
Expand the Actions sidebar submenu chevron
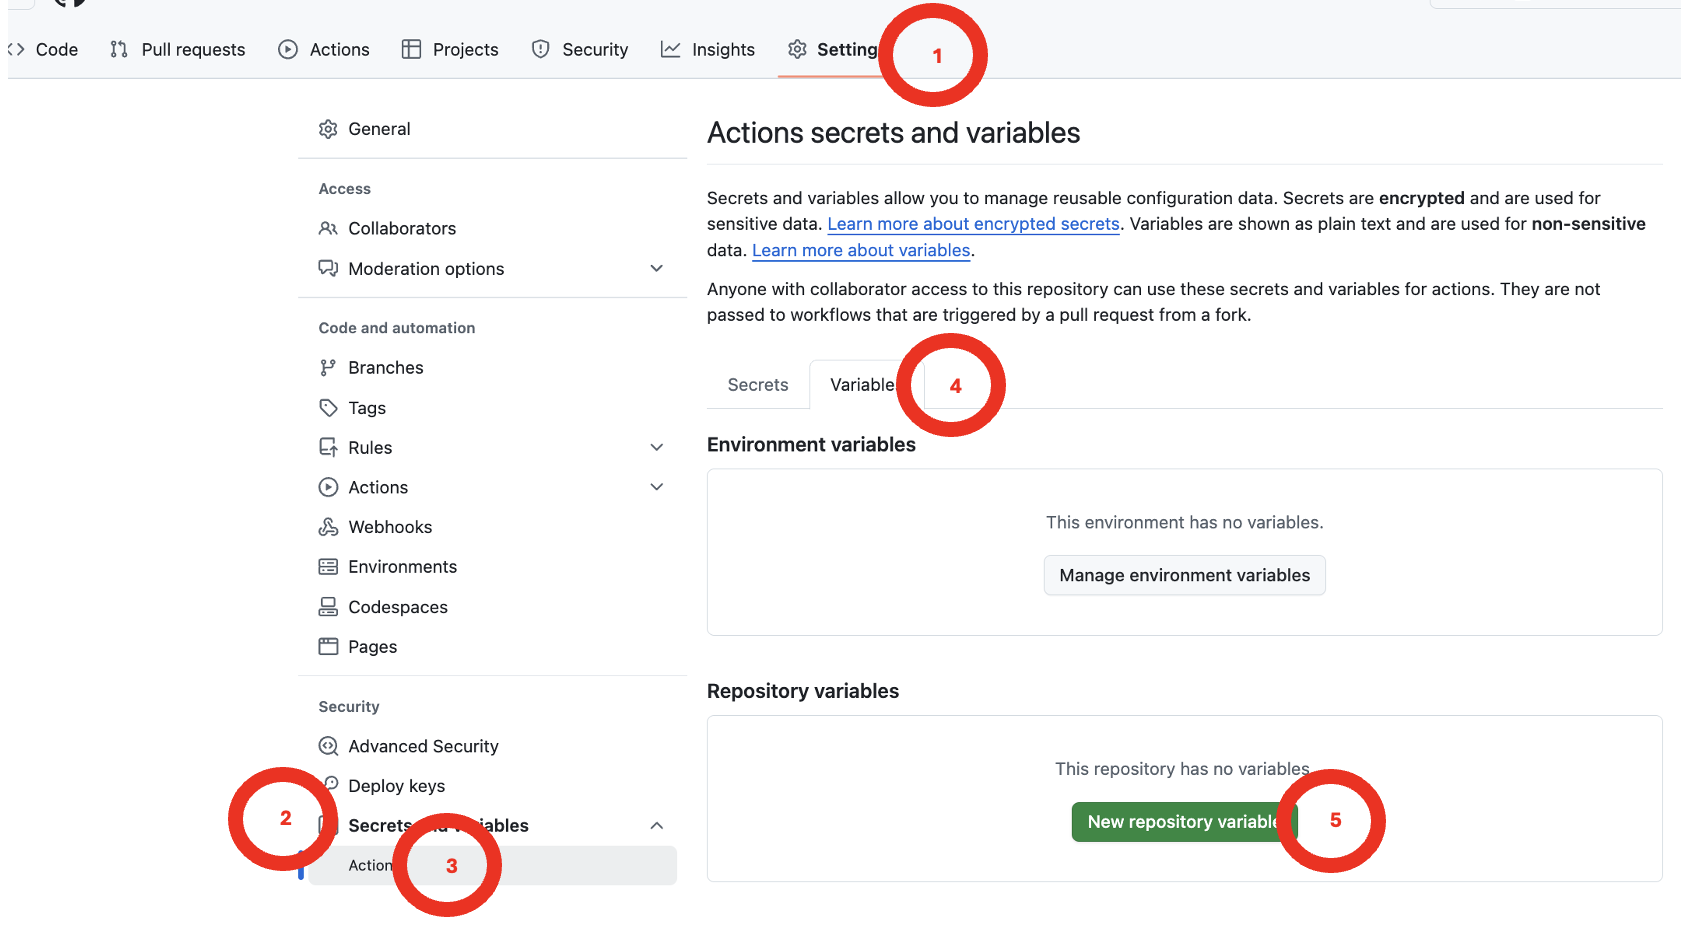[x=656, y=487]
